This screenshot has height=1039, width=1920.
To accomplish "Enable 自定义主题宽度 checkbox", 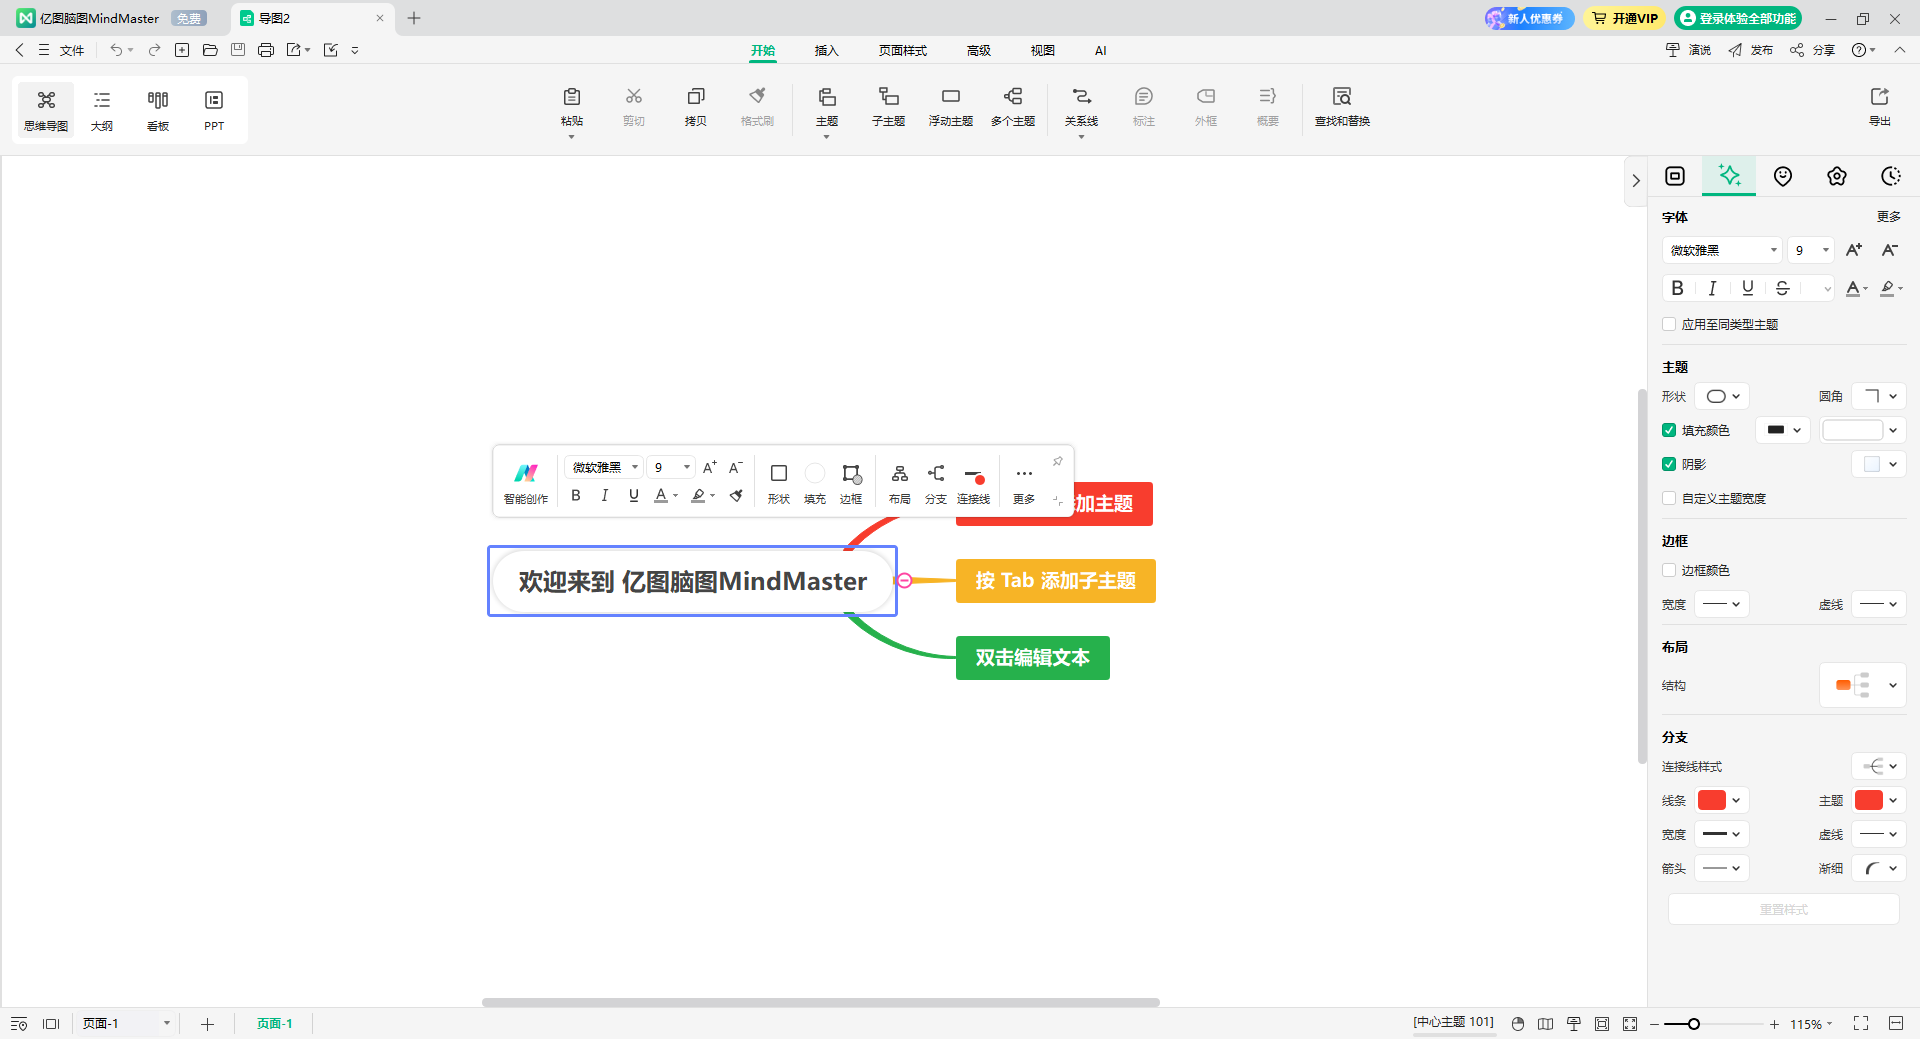I will pos(1669,498).
